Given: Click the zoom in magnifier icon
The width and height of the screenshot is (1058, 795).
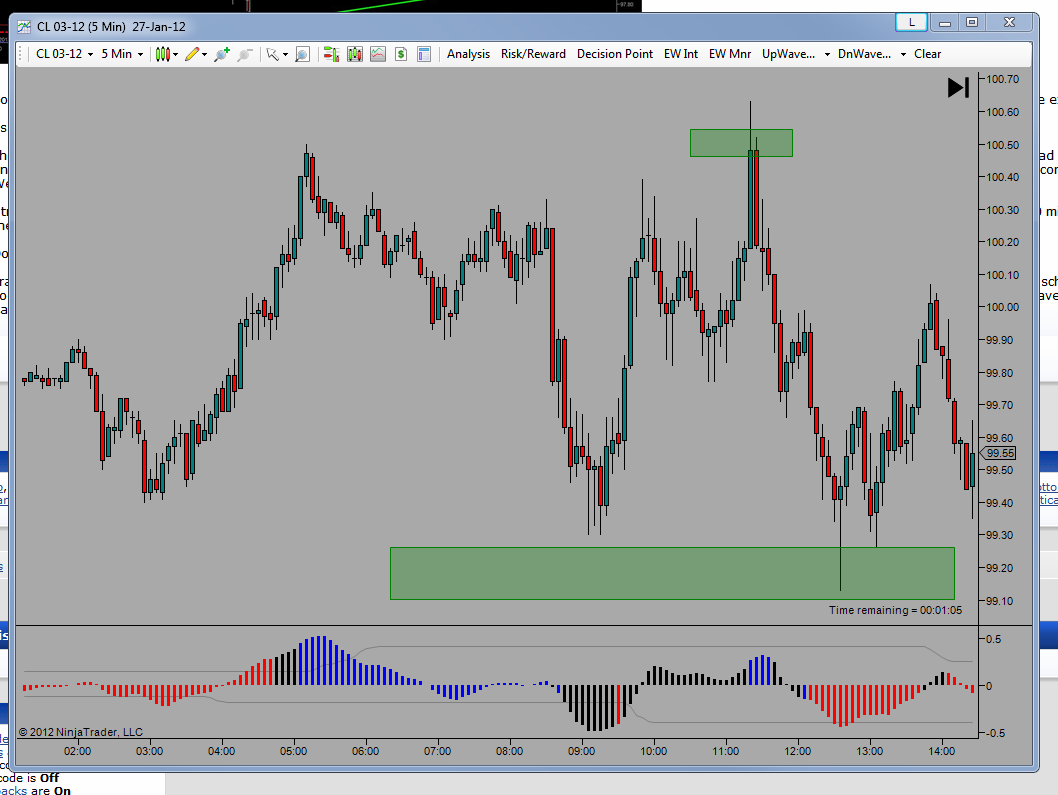Looking at the screenshot, I should tap(221, 54).
